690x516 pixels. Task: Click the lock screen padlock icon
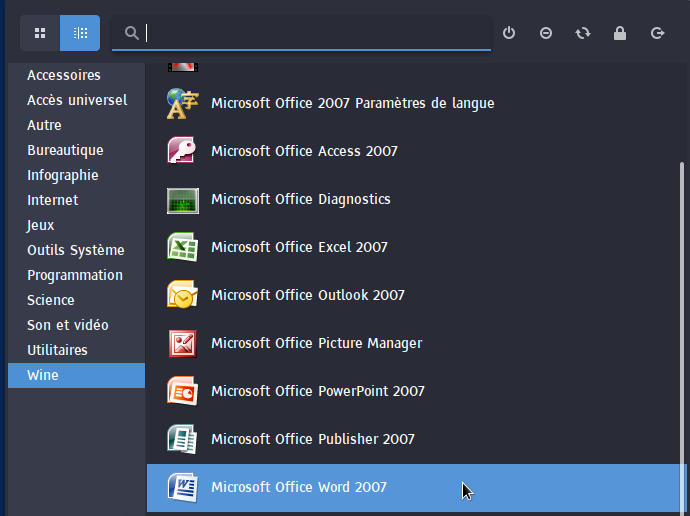(x=620, y=33)
